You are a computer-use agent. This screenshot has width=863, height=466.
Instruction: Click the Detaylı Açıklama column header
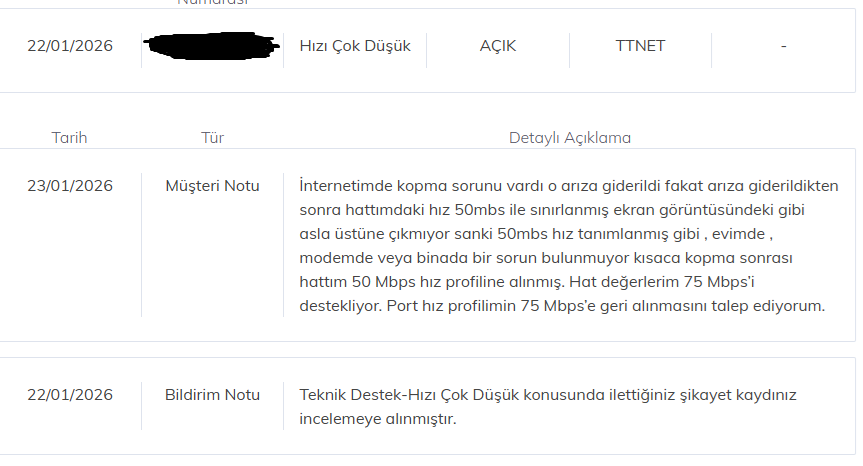pos(570,138)
